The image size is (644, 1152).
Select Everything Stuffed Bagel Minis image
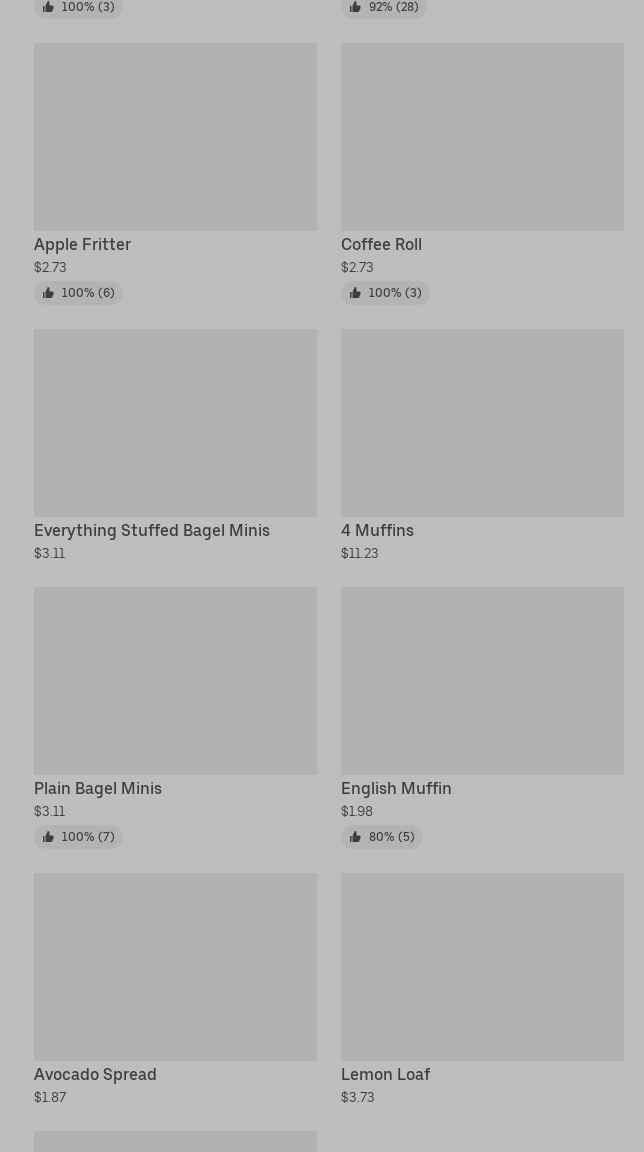click(x=175, y=423)
